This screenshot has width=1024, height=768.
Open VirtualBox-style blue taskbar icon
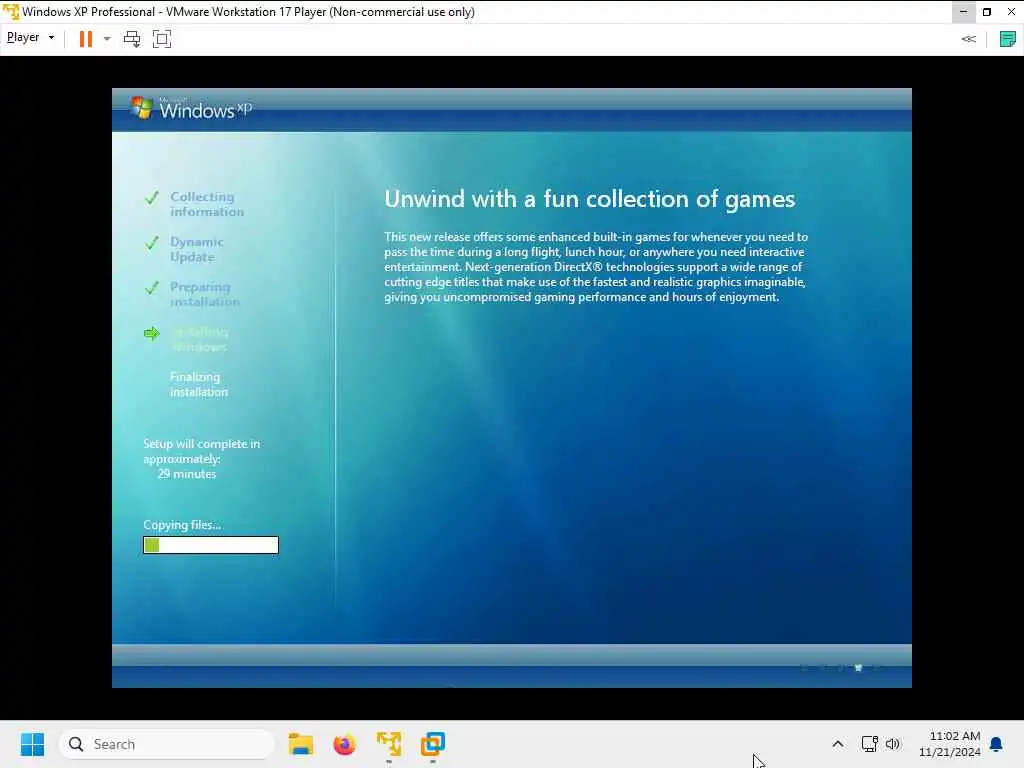click(432, 744)
